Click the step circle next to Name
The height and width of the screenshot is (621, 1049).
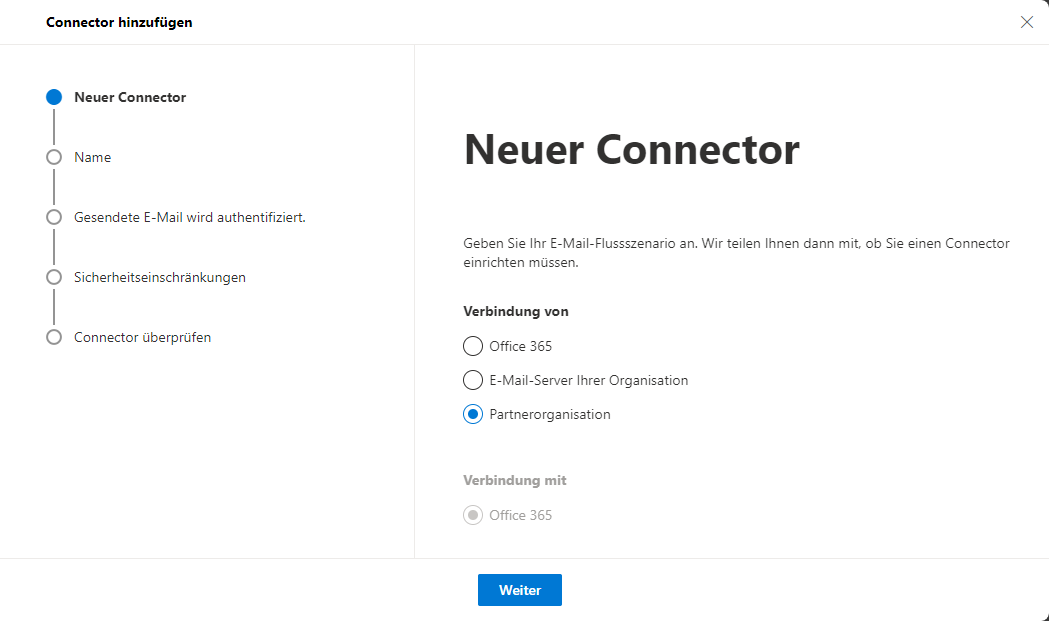coord(54,157)
